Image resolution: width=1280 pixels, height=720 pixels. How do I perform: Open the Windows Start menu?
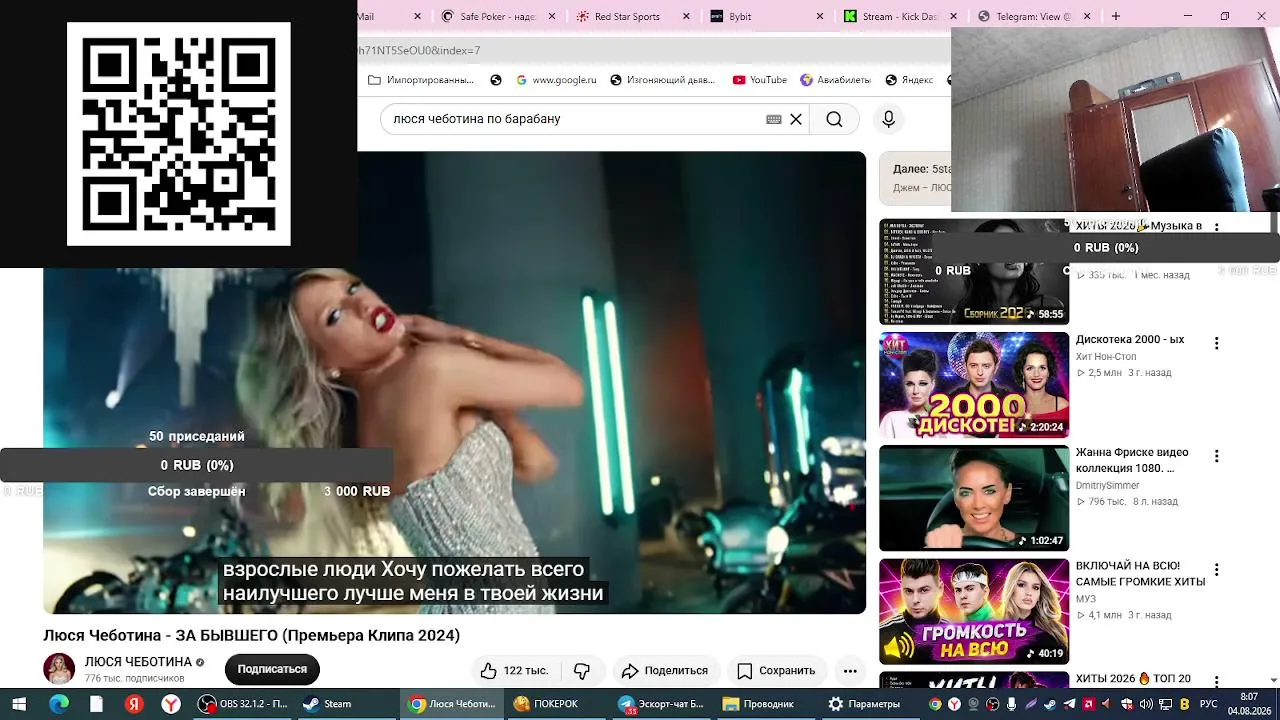click(18, 704)
